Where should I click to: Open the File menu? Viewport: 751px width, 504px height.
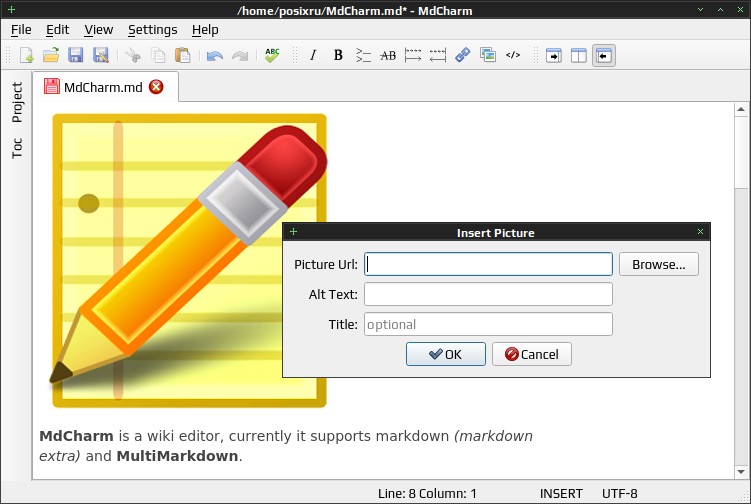pos(21,30)
